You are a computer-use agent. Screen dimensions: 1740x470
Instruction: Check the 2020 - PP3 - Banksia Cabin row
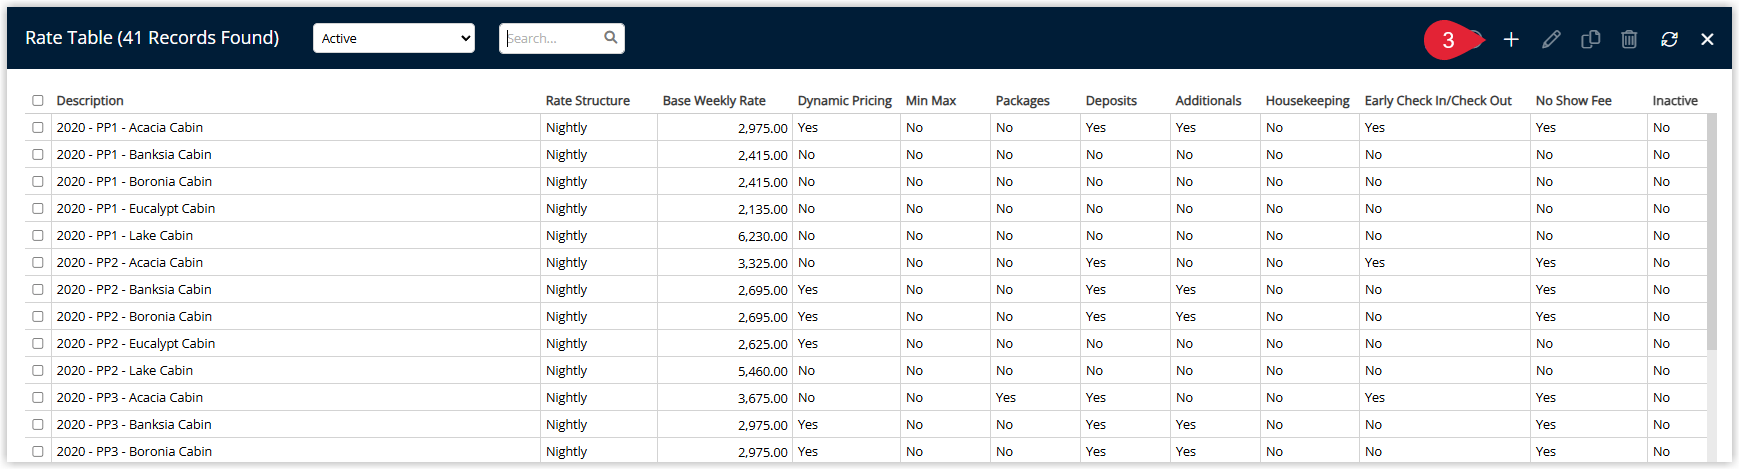pos(38,425)
